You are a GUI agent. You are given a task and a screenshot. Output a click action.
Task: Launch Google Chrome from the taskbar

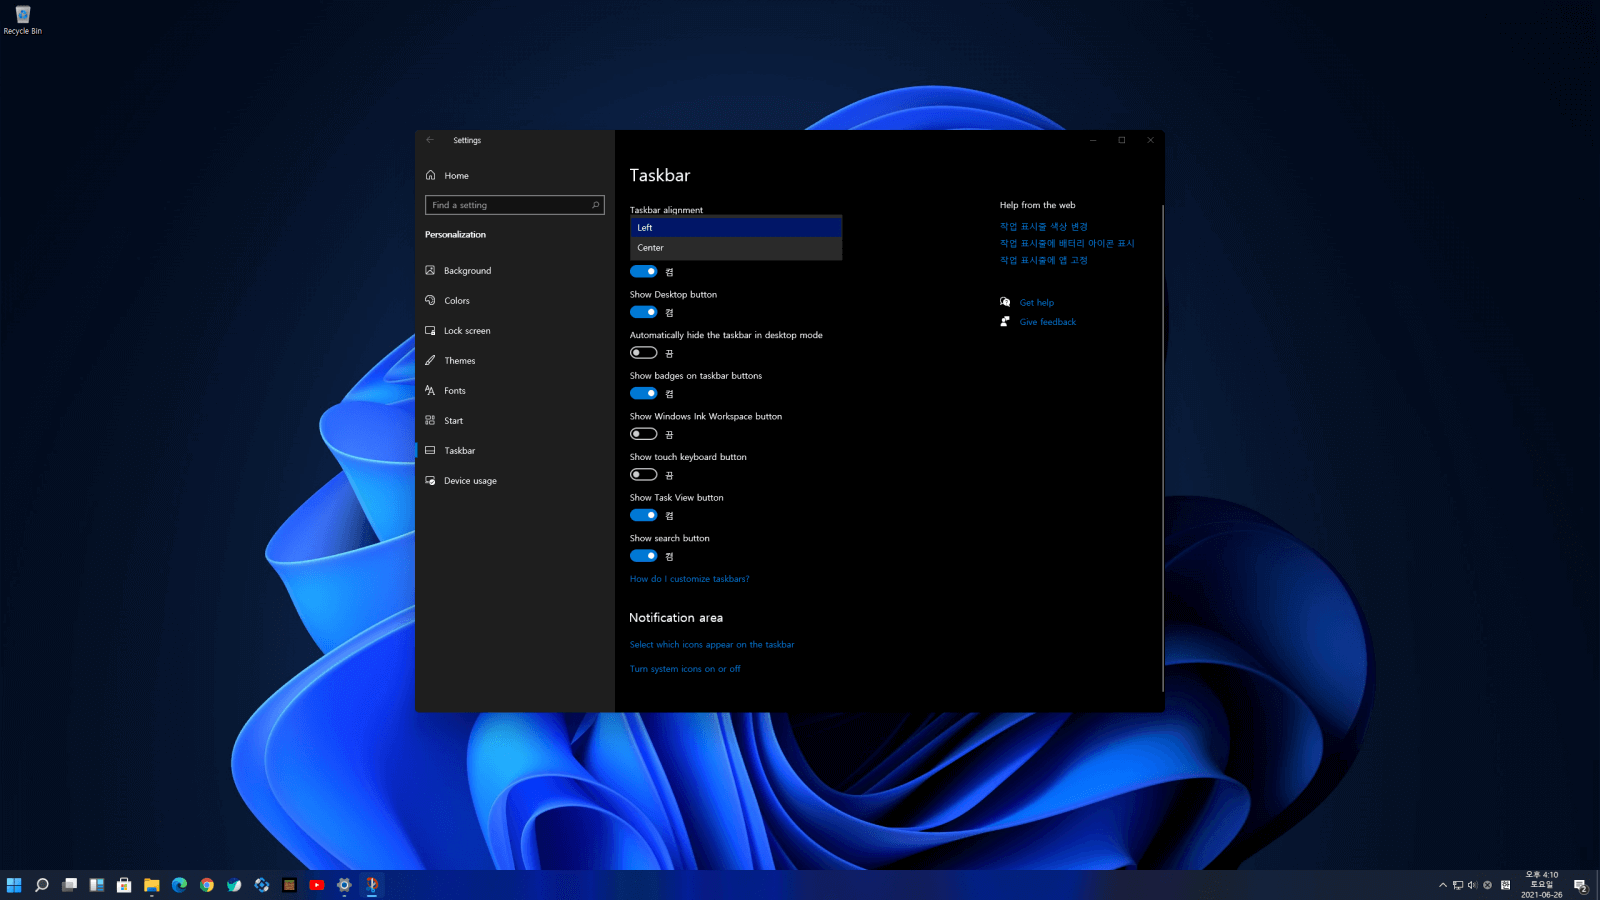207,885
